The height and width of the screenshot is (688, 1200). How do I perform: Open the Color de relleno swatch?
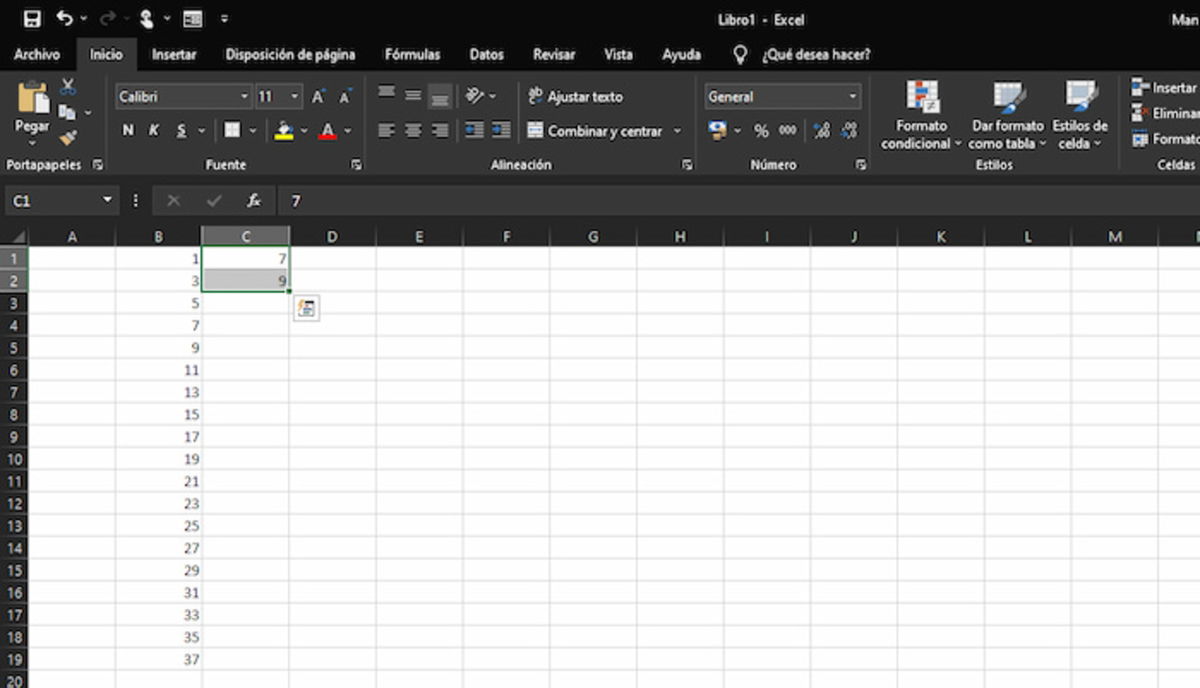pyautogui.click(x=284, y=130)
